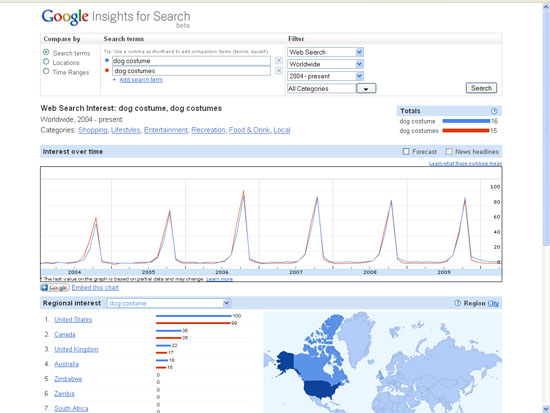Open the Canada region link

[x=65, y=334]
